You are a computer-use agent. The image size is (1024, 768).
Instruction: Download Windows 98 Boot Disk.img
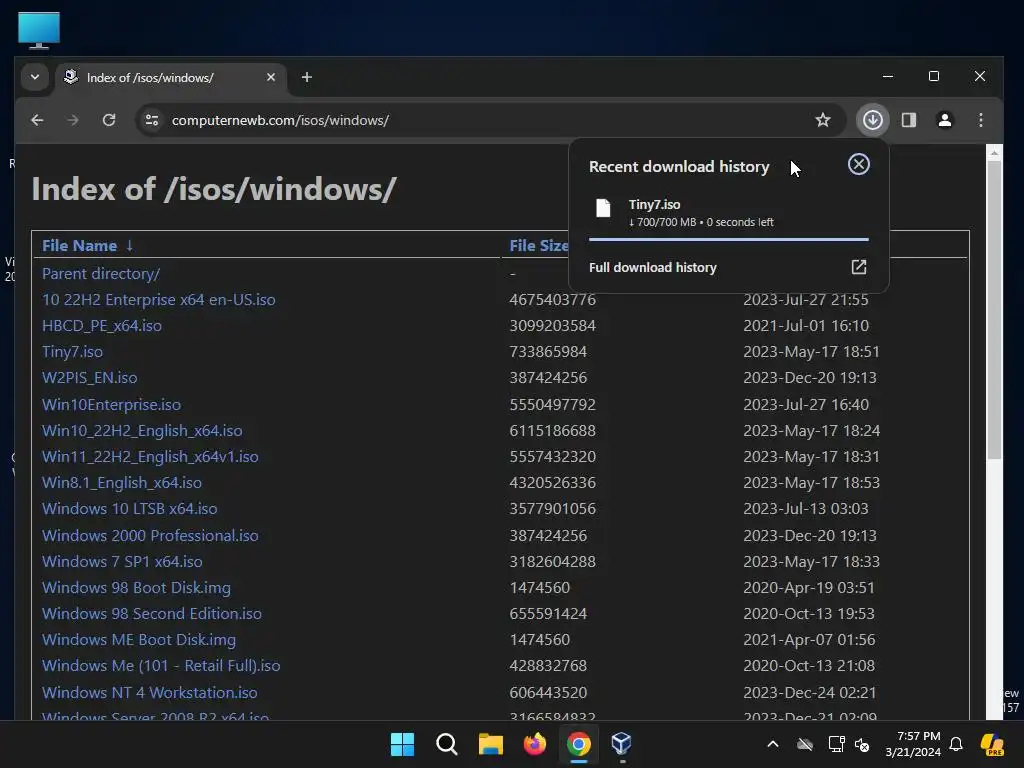[x=136, y=588]
